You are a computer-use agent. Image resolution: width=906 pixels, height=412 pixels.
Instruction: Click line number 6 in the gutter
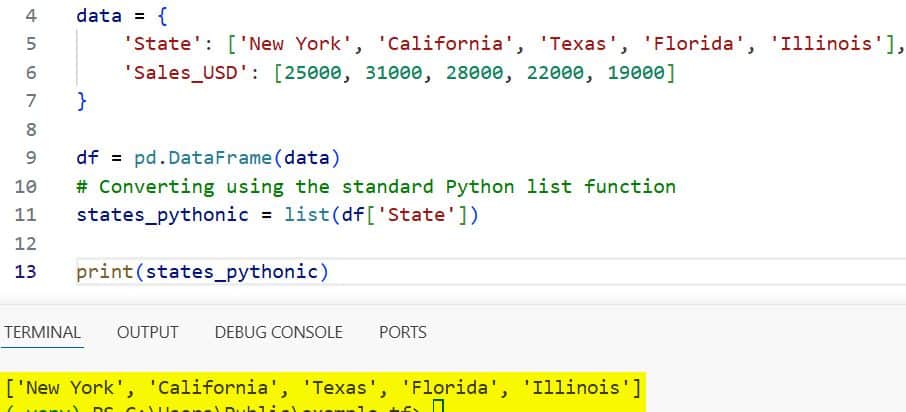tap(31, 73)
